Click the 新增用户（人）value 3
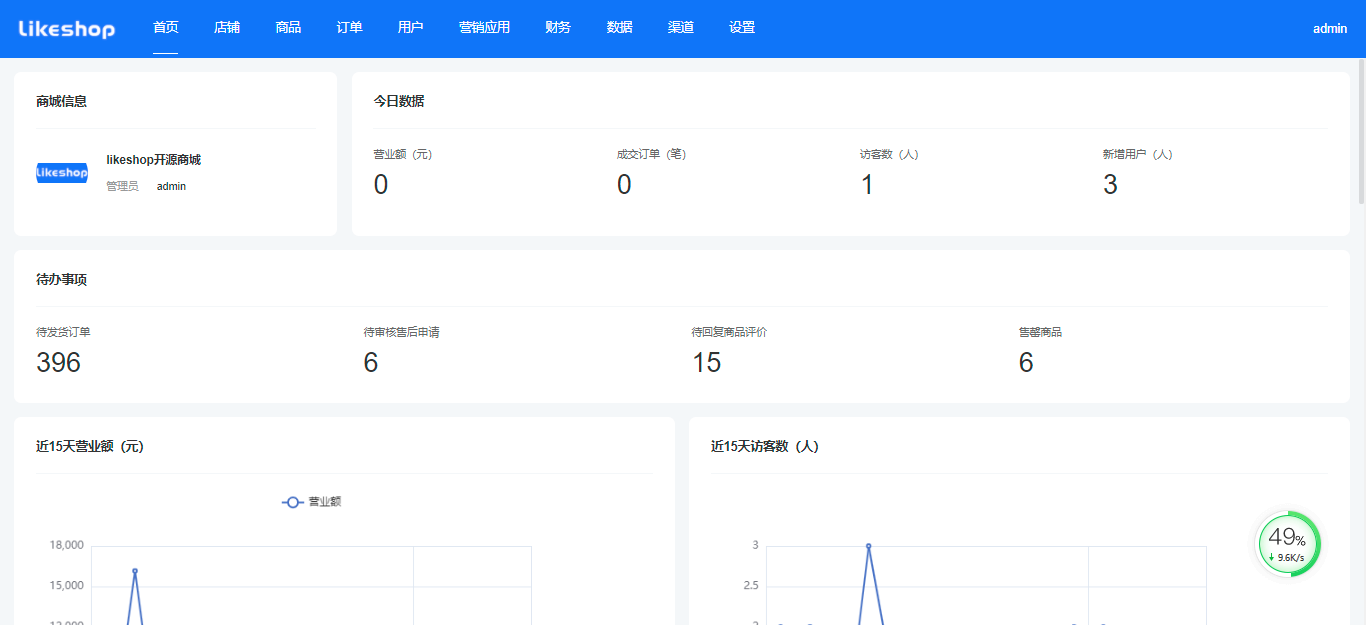The width and height of the screenshot is (1366, 625). pyautogui.click(x=1110, y=184)
